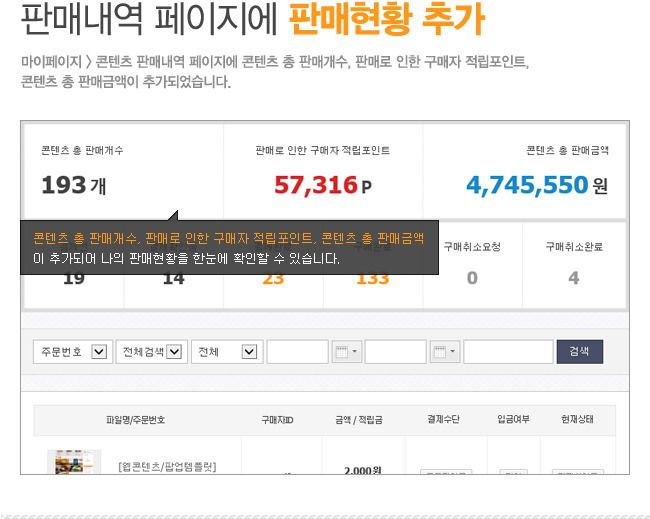Click the 구매취소완료 label

(574, 247)
